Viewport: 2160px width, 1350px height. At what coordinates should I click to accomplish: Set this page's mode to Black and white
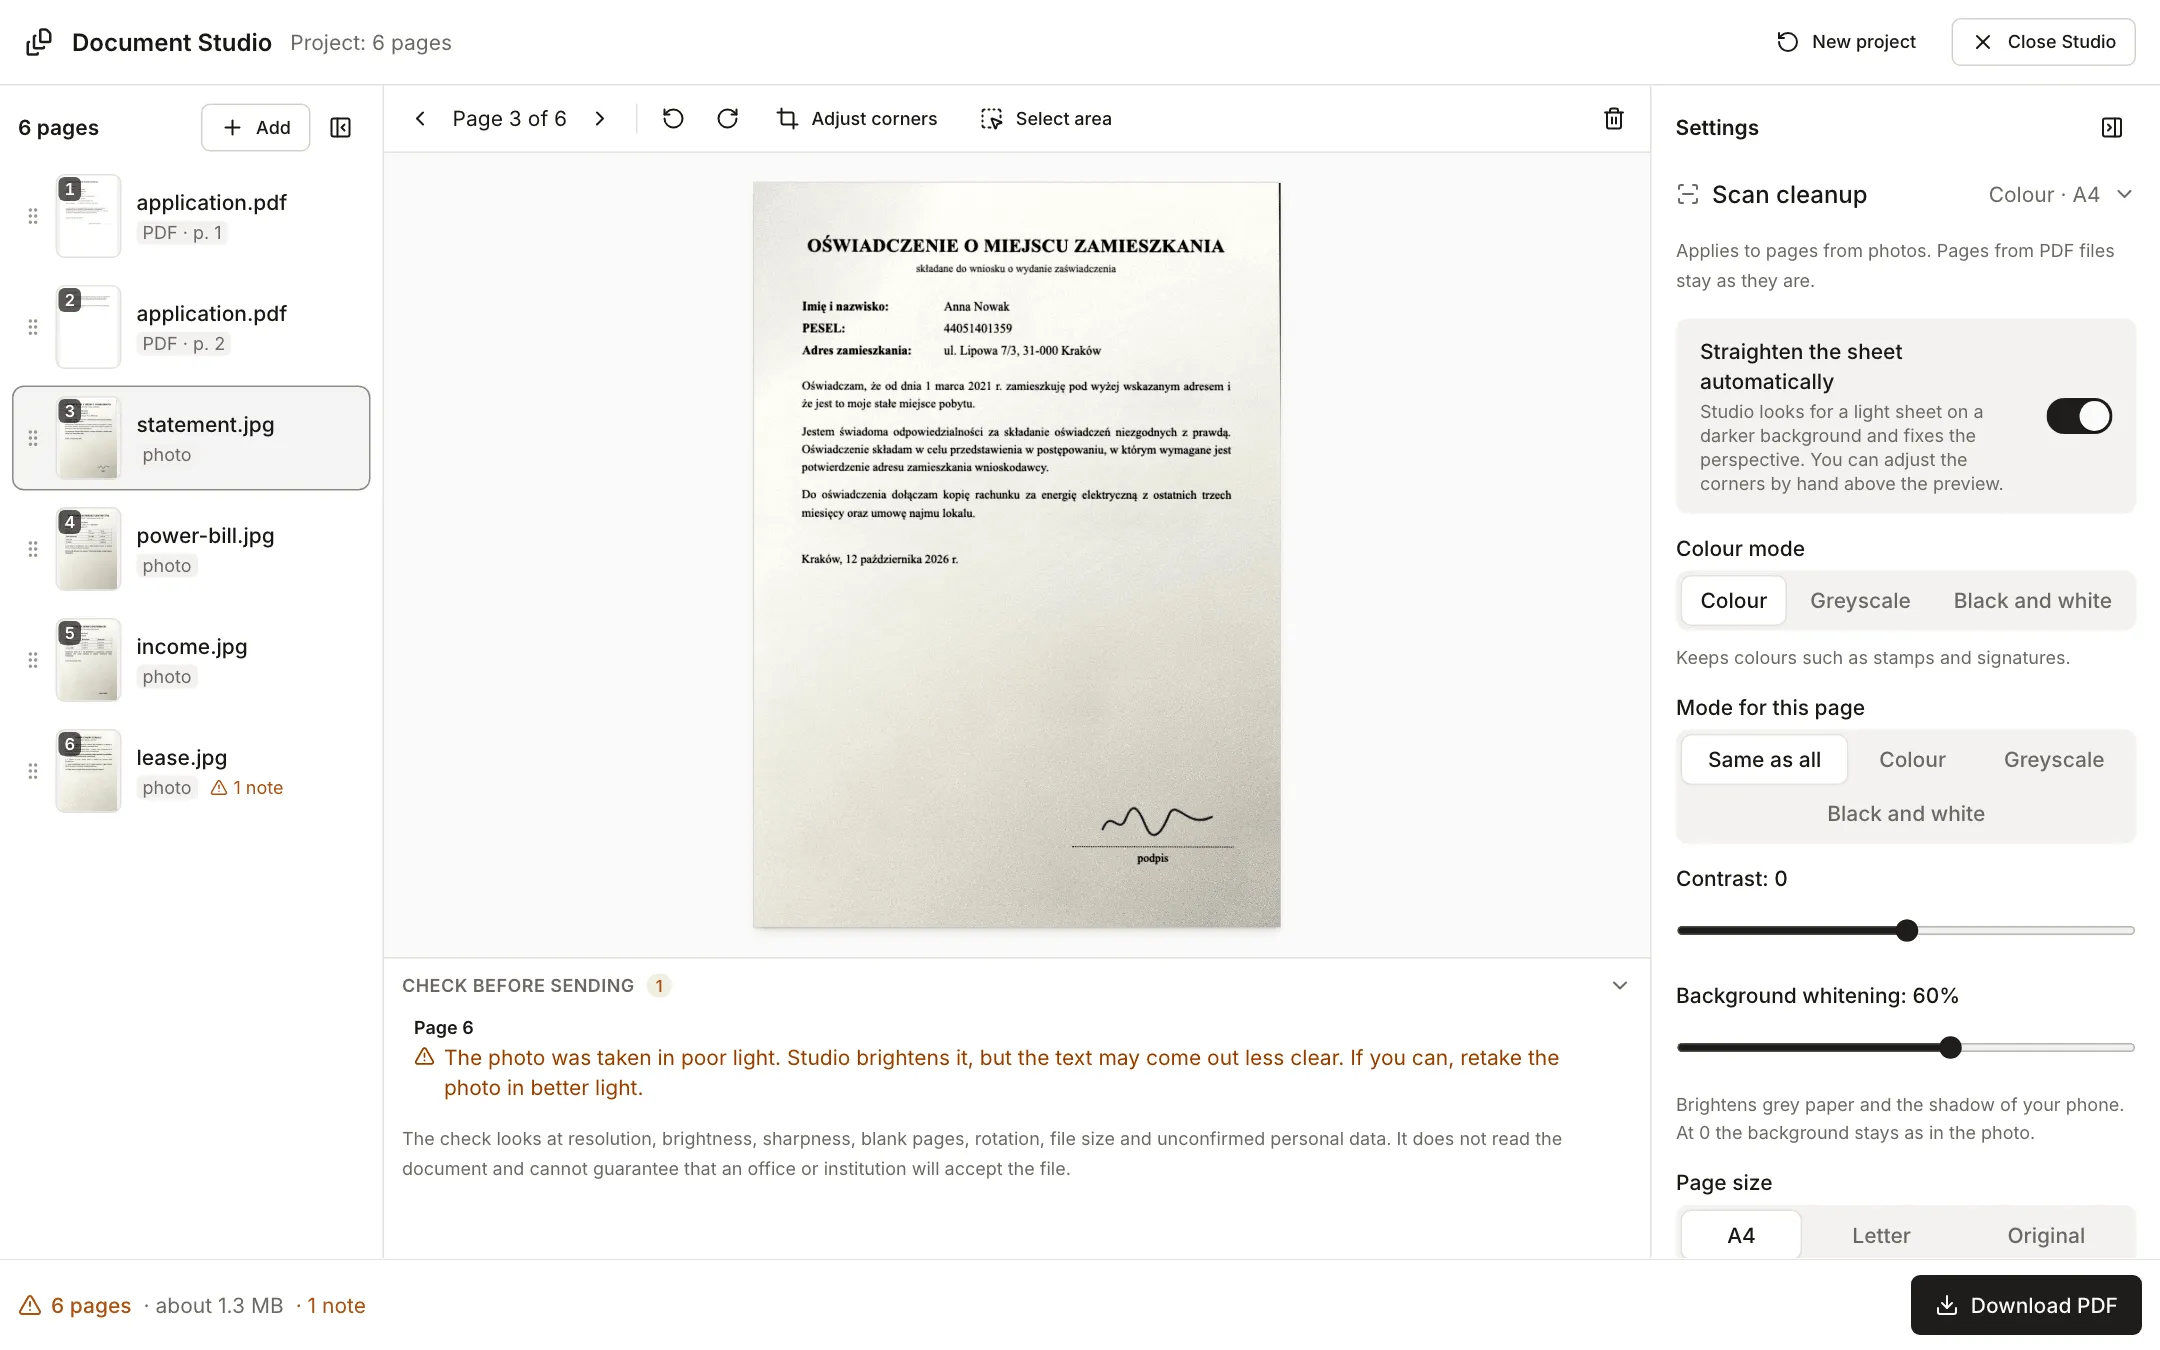[x=1906, y=814]
